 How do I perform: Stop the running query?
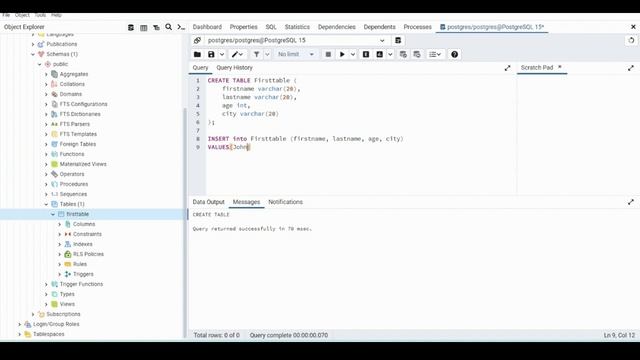(328, 54)
